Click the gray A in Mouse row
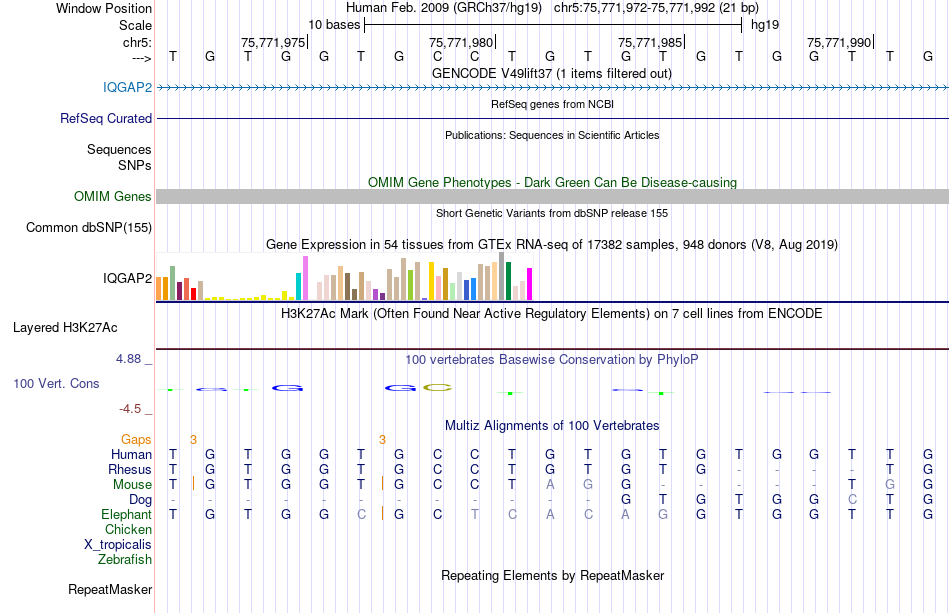The height and width of the screenshot is (613, 950). tap(550, 485)
